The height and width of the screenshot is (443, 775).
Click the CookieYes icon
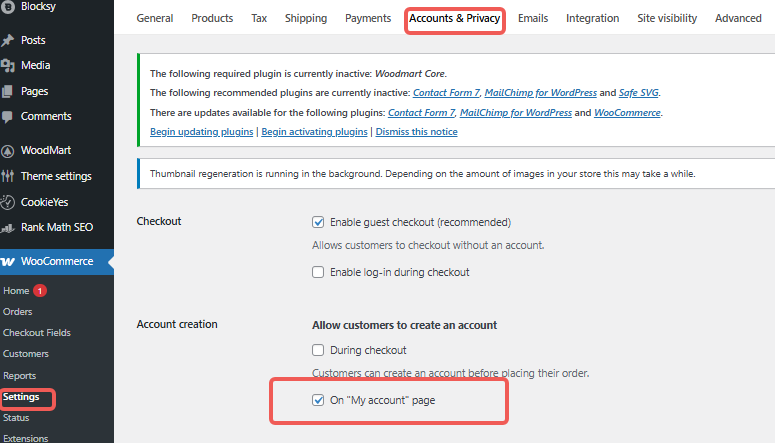8,202
